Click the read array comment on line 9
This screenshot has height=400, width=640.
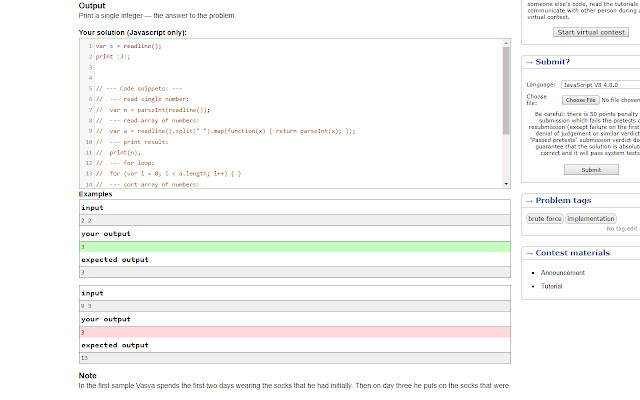(x=225, y=131)
